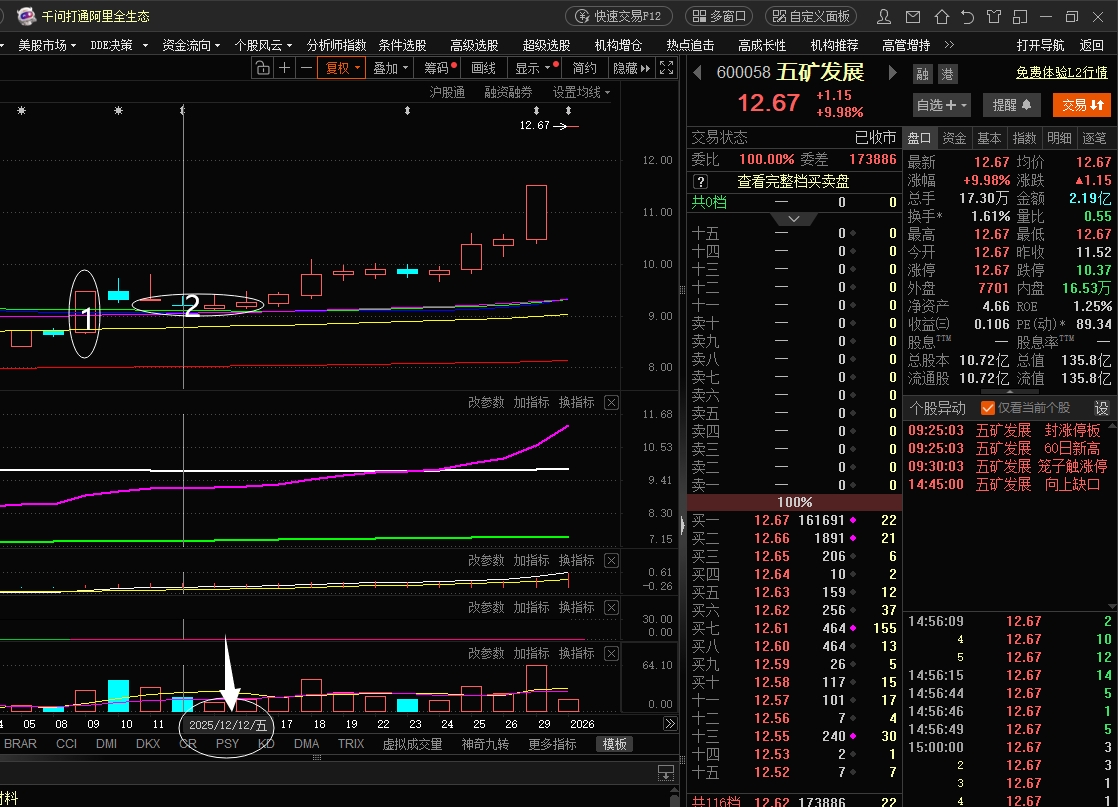The image size is (1118, 807).
Task: Toggle 仅看当前个股 checkbox
Action: coord(988,408)
